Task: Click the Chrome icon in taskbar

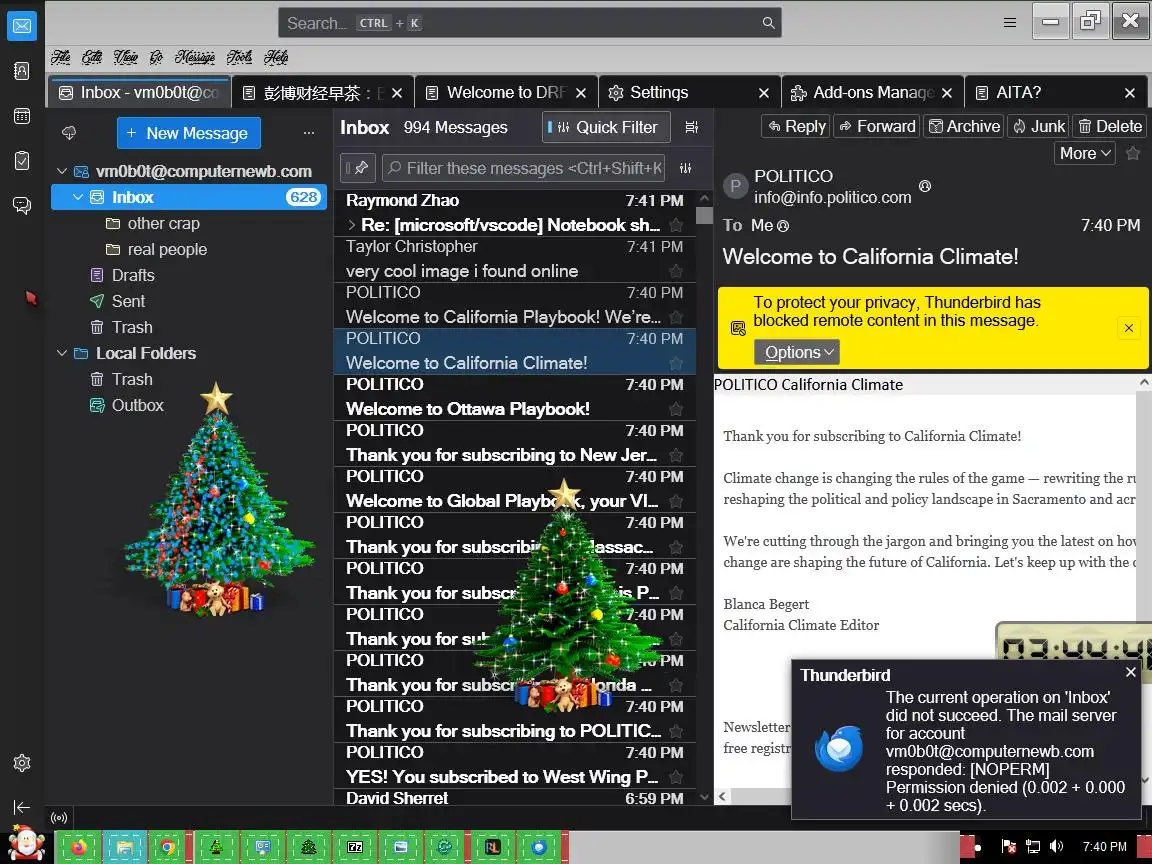Action: [168, 847]
